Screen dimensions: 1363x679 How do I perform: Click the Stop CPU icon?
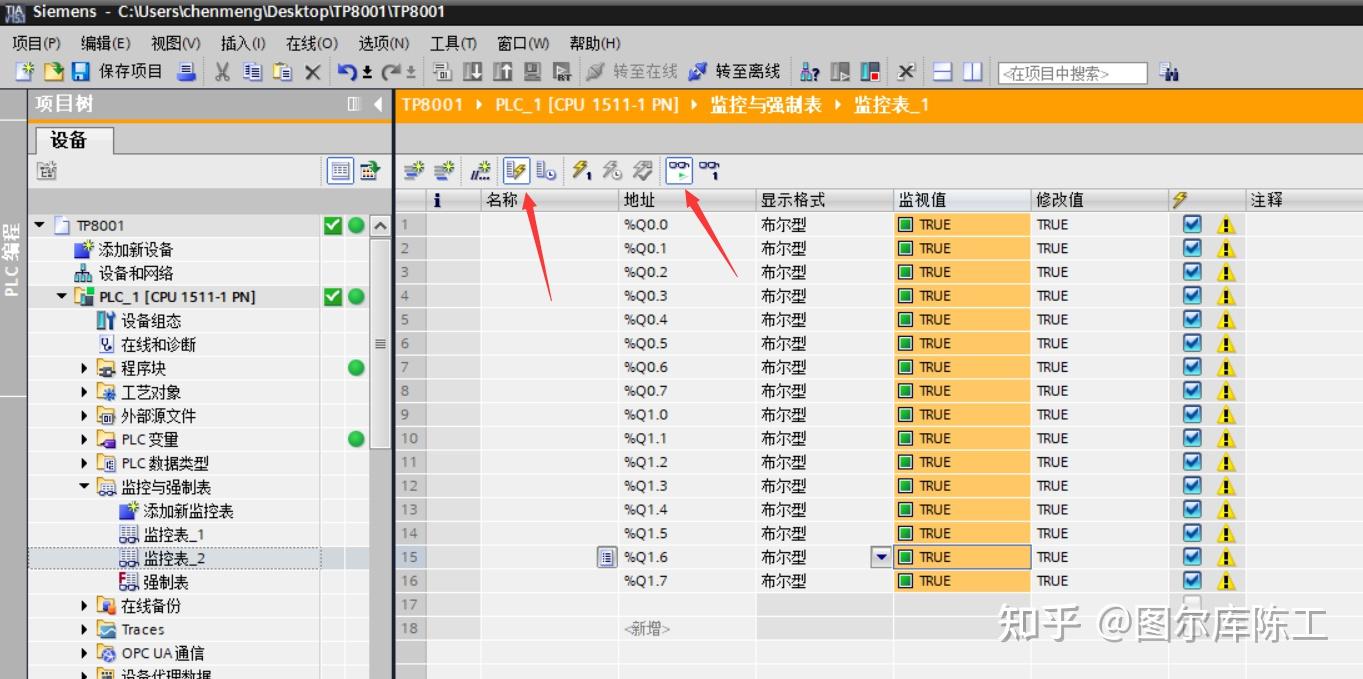[x=870, y=72]
